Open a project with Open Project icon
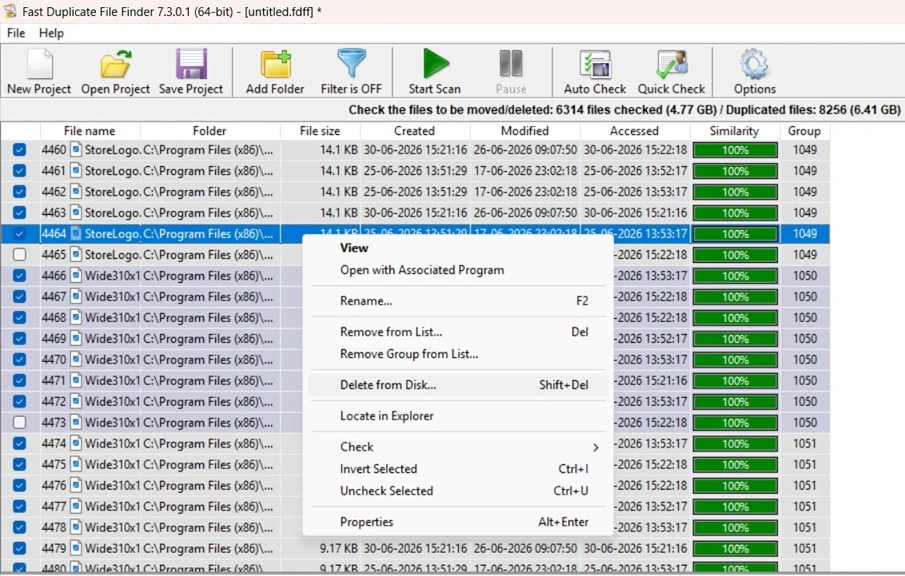 click(115, 64)
